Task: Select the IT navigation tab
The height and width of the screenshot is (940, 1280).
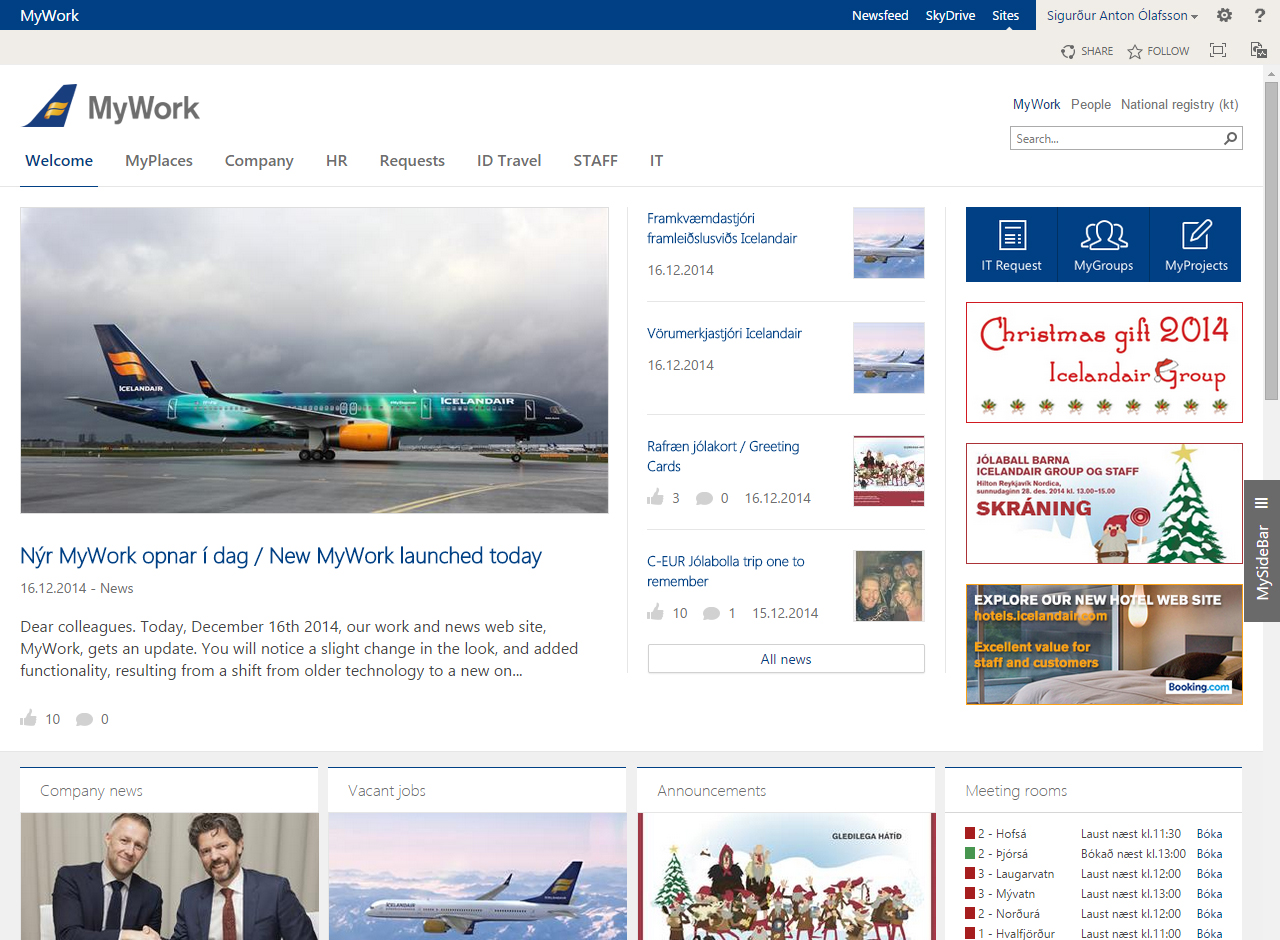Action: [656, 160]
